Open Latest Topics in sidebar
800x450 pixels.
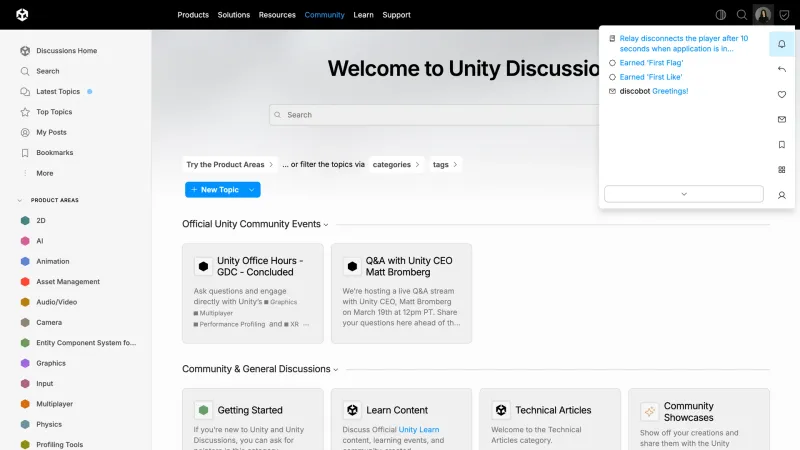58,91
